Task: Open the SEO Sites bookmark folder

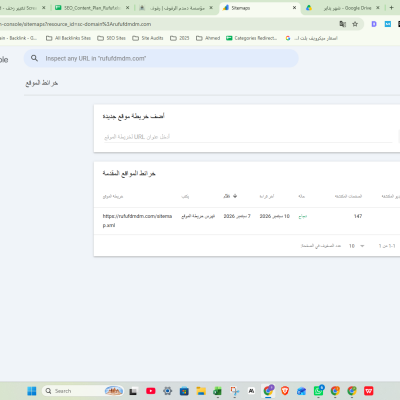Action: (x=112, y=38)
